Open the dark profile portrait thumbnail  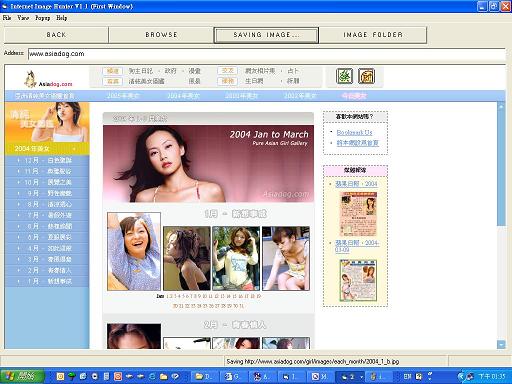(187, 258)
